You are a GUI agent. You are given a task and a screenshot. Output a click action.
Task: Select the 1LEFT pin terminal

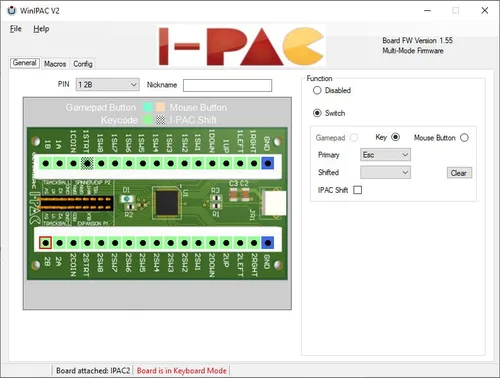point(240,163)
